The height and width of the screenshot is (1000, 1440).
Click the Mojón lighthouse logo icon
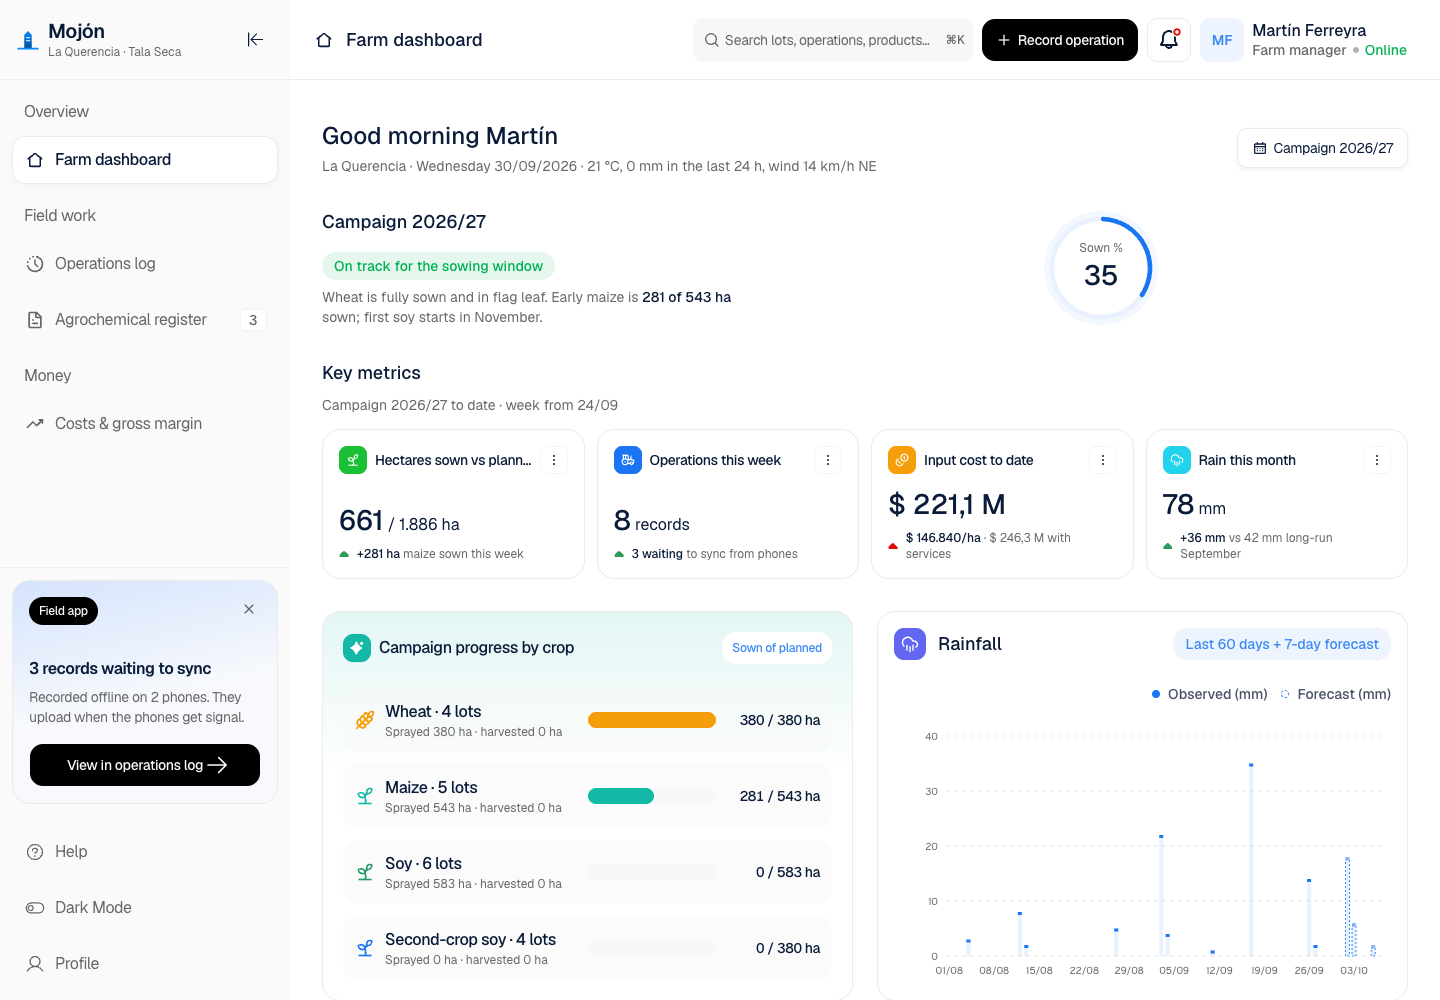(28, 40)
